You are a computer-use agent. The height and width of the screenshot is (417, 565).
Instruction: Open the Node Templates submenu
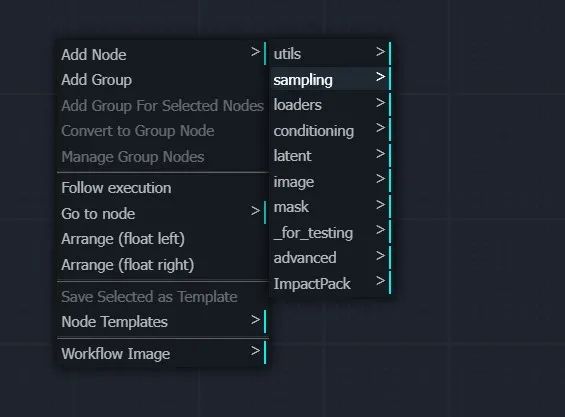coord(163,321)
